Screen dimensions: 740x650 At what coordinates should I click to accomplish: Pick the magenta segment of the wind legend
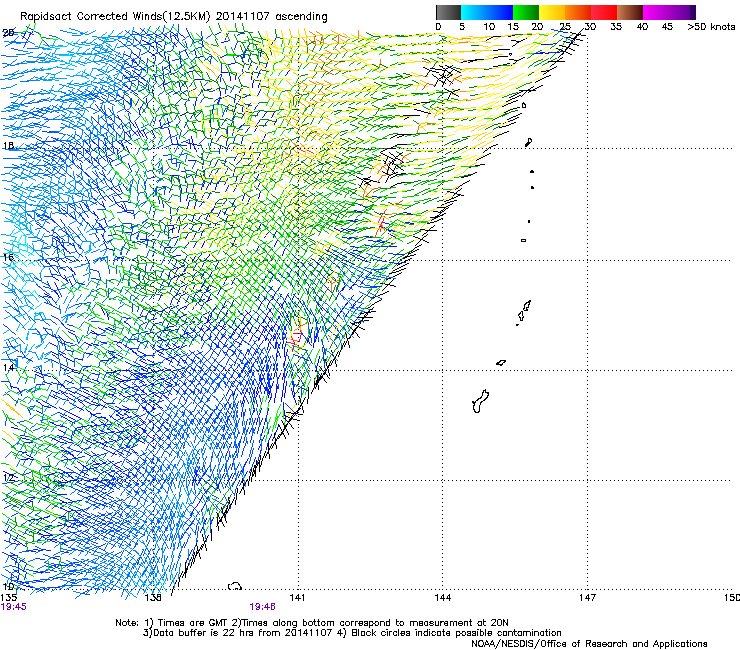coord(656,12)
